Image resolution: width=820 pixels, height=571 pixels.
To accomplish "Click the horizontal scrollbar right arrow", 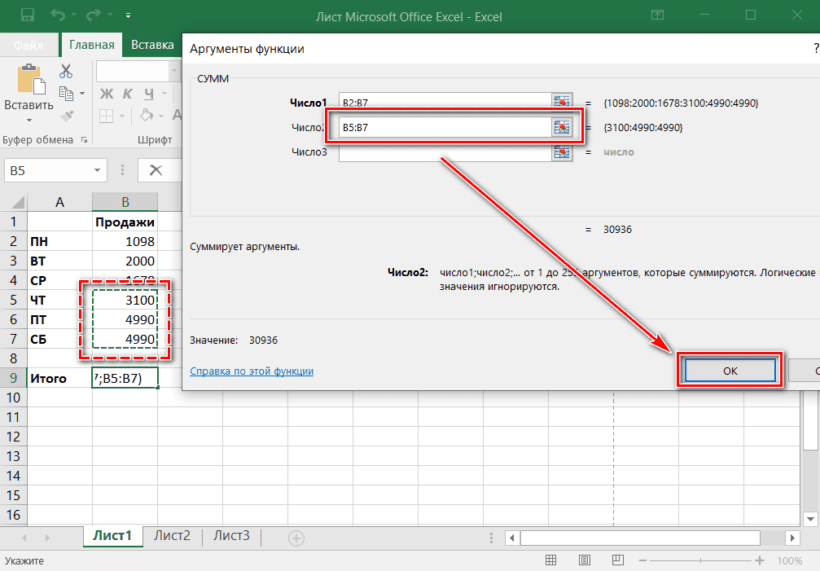I will (x=793, y=538).
